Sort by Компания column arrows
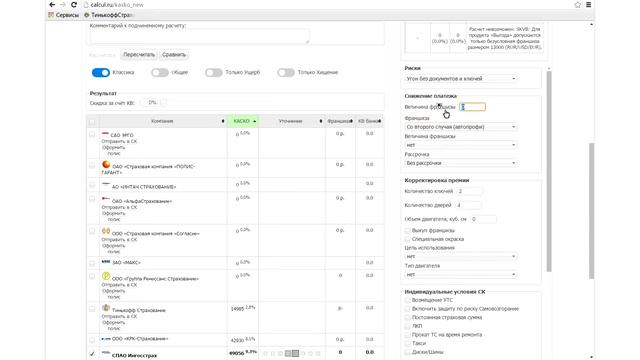Viewport: 640px width, 360px height. tap(223, 121)
